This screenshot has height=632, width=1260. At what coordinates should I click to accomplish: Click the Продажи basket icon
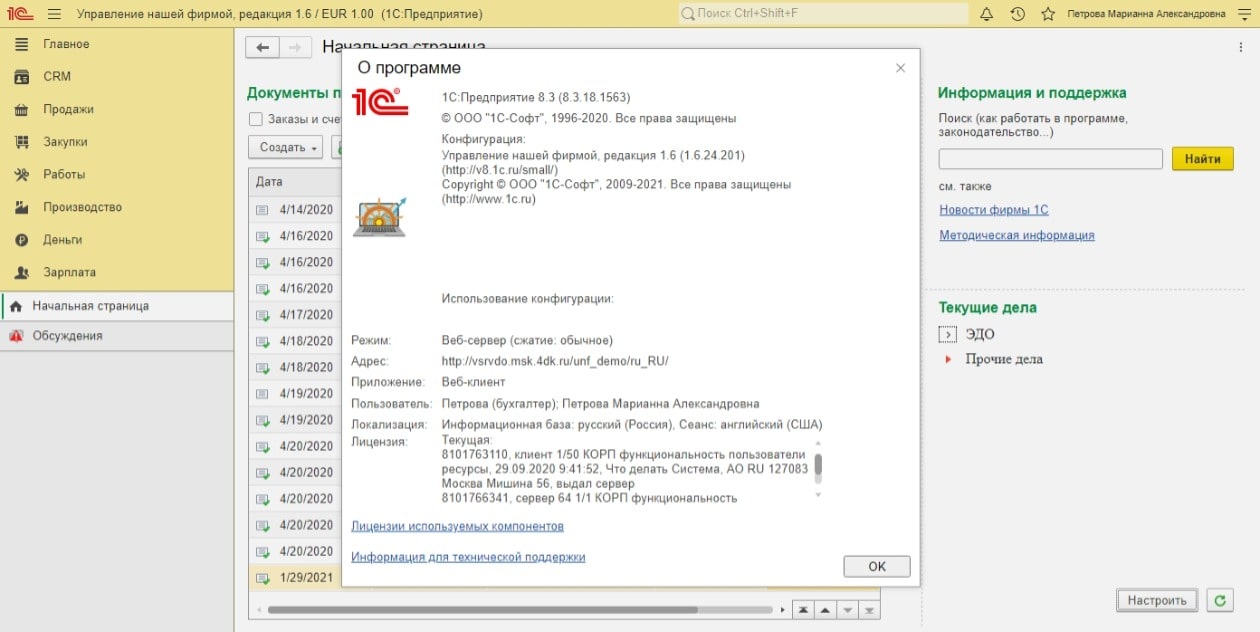[21, 109]
